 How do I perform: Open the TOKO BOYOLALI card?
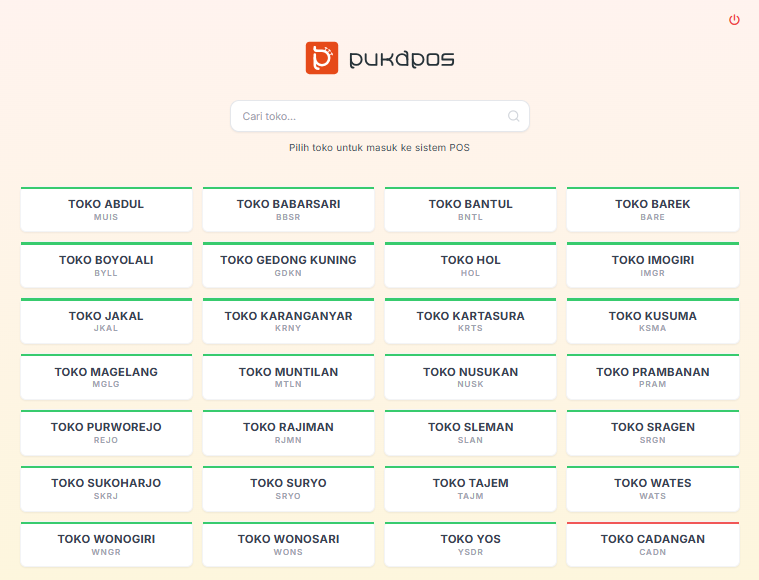106,265
